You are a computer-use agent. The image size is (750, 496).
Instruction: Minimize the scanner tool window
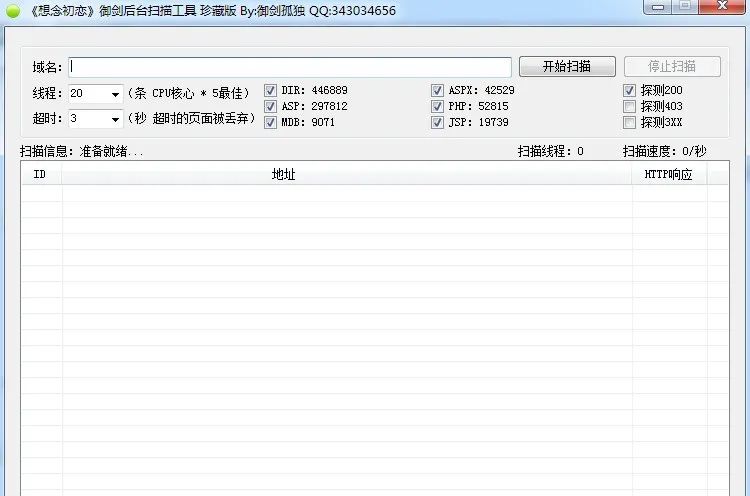tap(657, 7)
